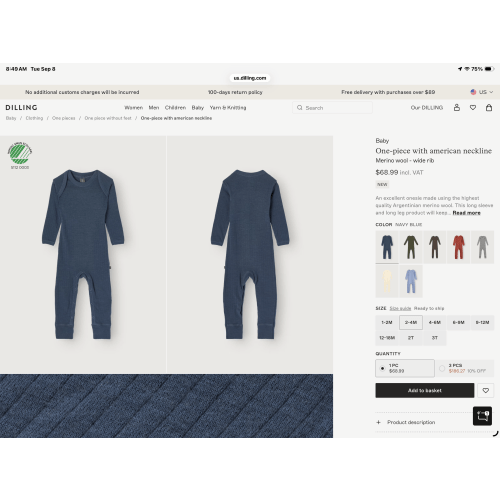This screenshot has width=500, height=500.
Task: Open the Size guide link
Action: 400,308
